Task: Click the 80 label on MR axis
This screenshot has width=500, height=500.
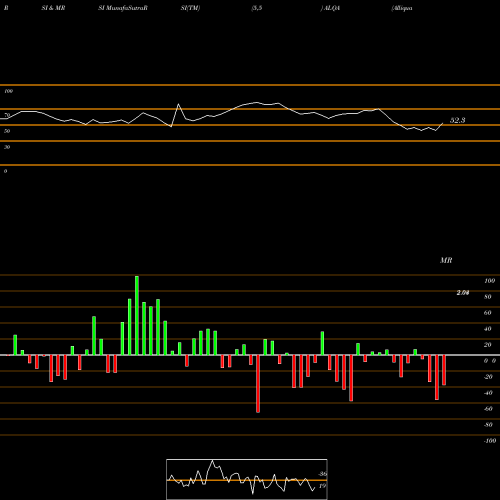Action: click(x=488, y=297)
